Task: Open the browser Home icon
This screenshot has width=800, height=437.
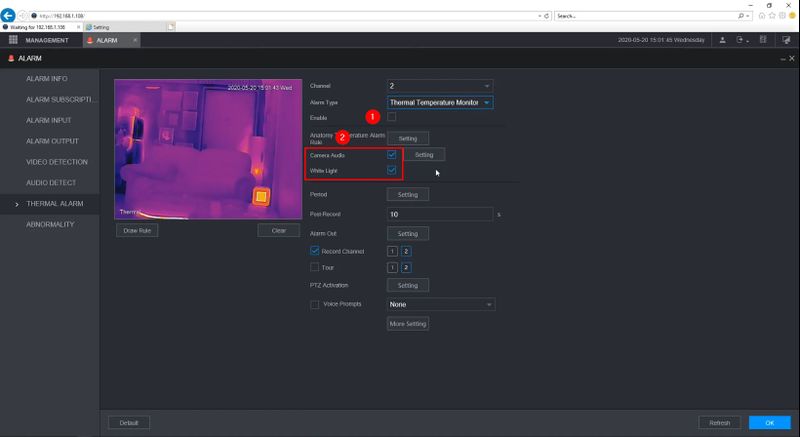Action: click(x=762, y=16)
